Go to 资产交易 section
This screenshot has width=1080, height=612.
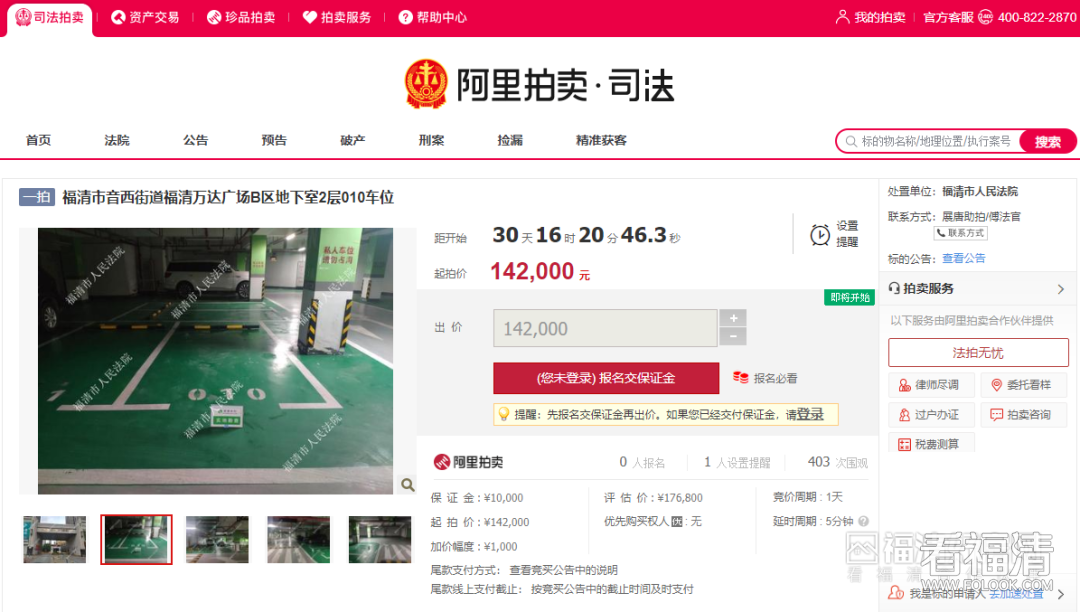pos(145,17)
